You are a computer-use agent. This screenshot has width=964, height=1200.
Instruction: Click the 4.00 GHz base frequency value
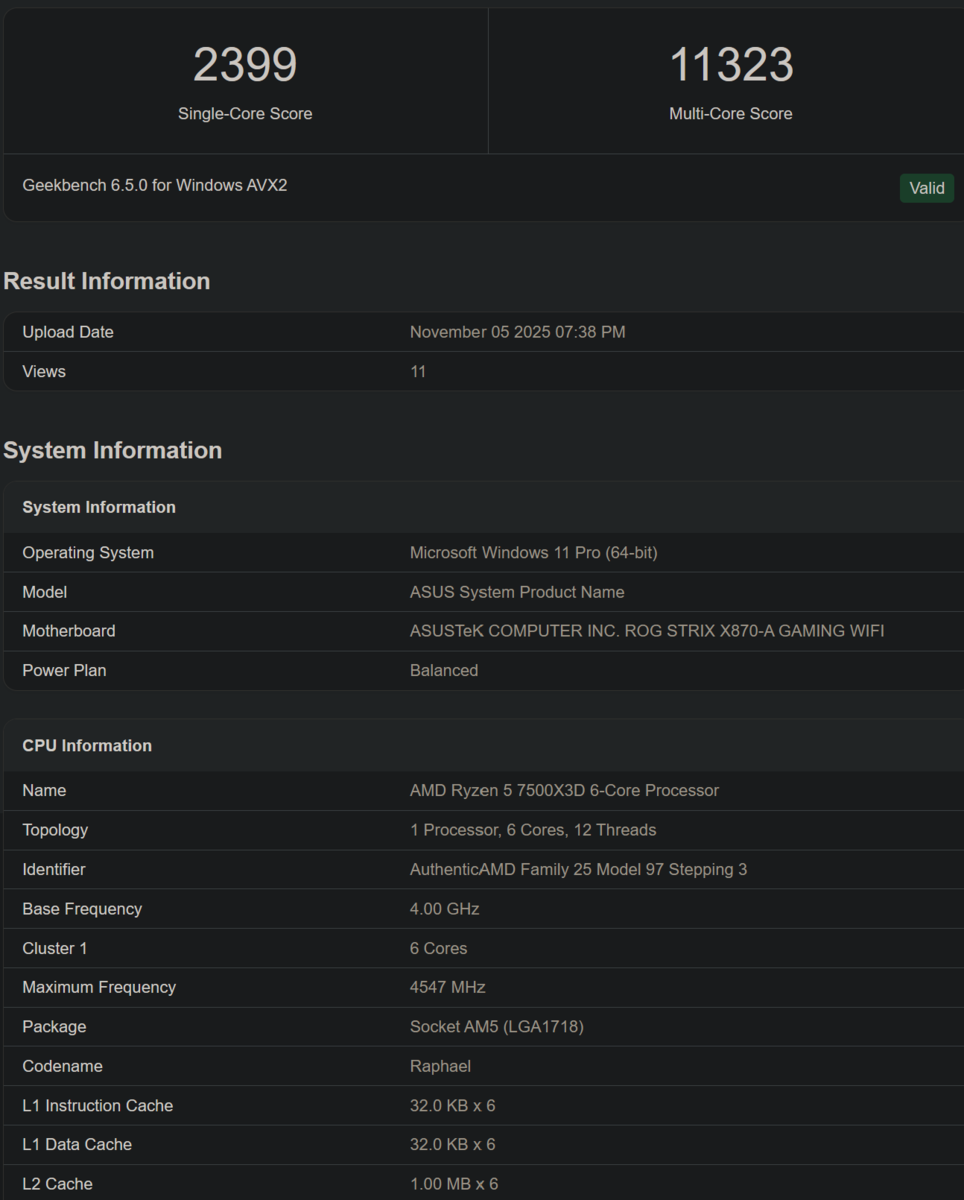click(444, 909)
